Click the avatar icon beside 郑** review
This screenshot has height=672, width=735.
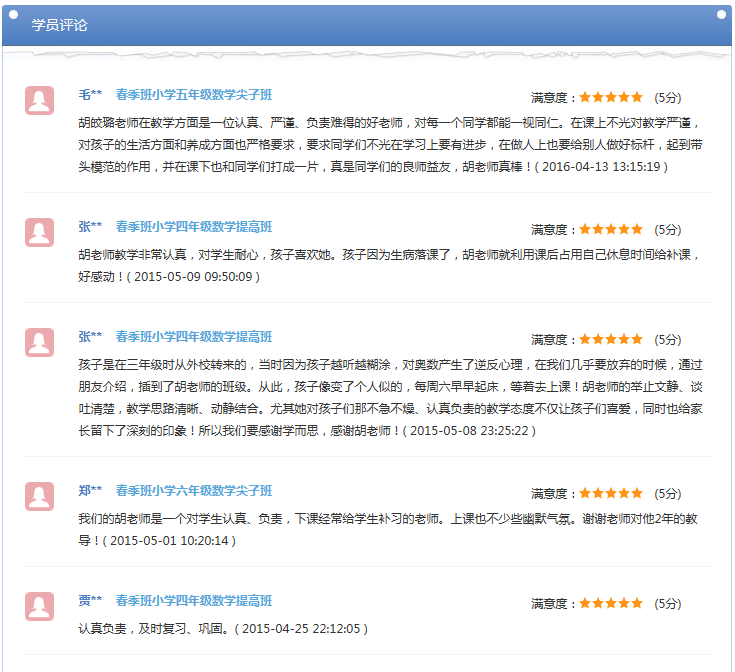click(x=39, y=496)
